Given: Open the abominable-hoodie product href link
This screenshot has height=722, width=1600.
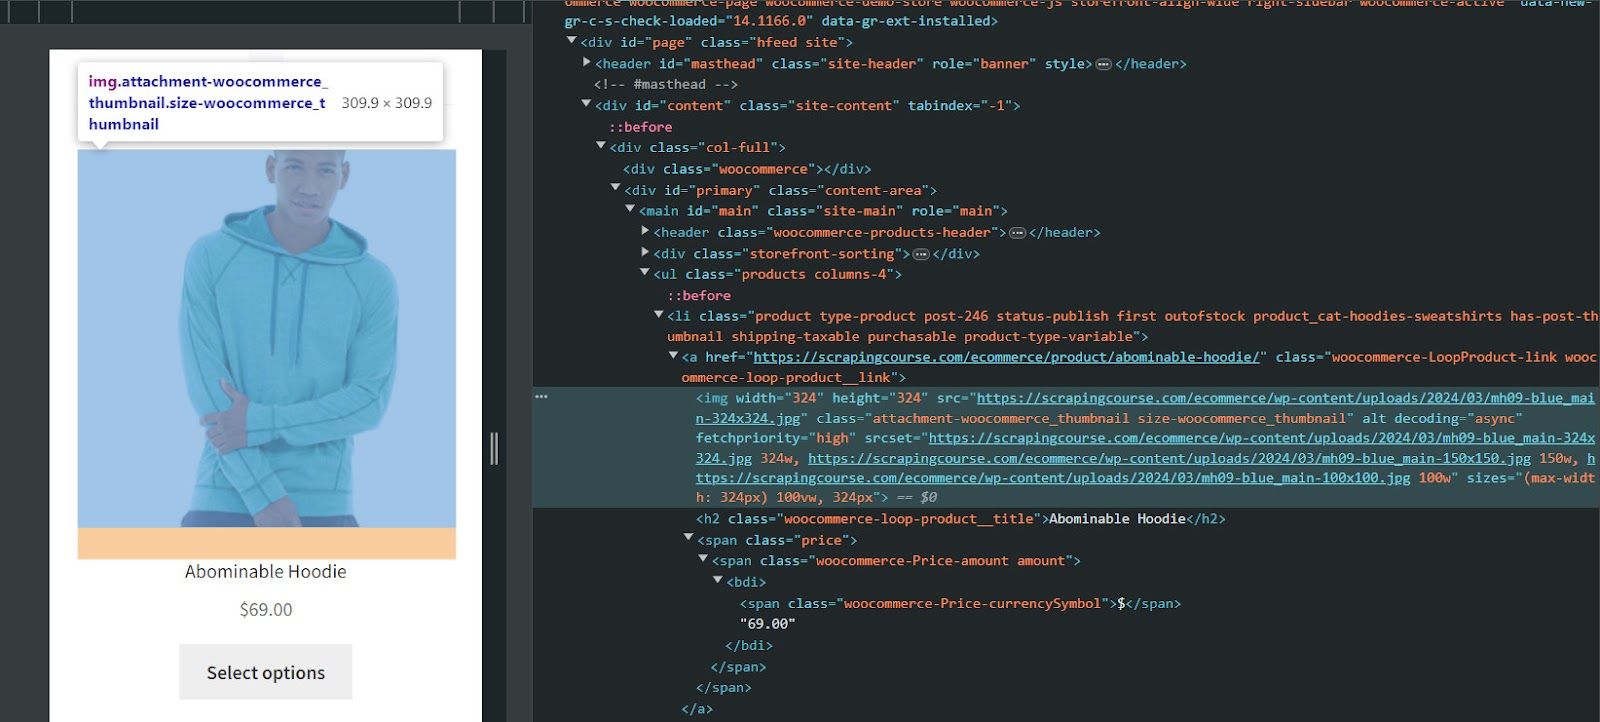Looking at the screenshot, I should [1006, 357].
